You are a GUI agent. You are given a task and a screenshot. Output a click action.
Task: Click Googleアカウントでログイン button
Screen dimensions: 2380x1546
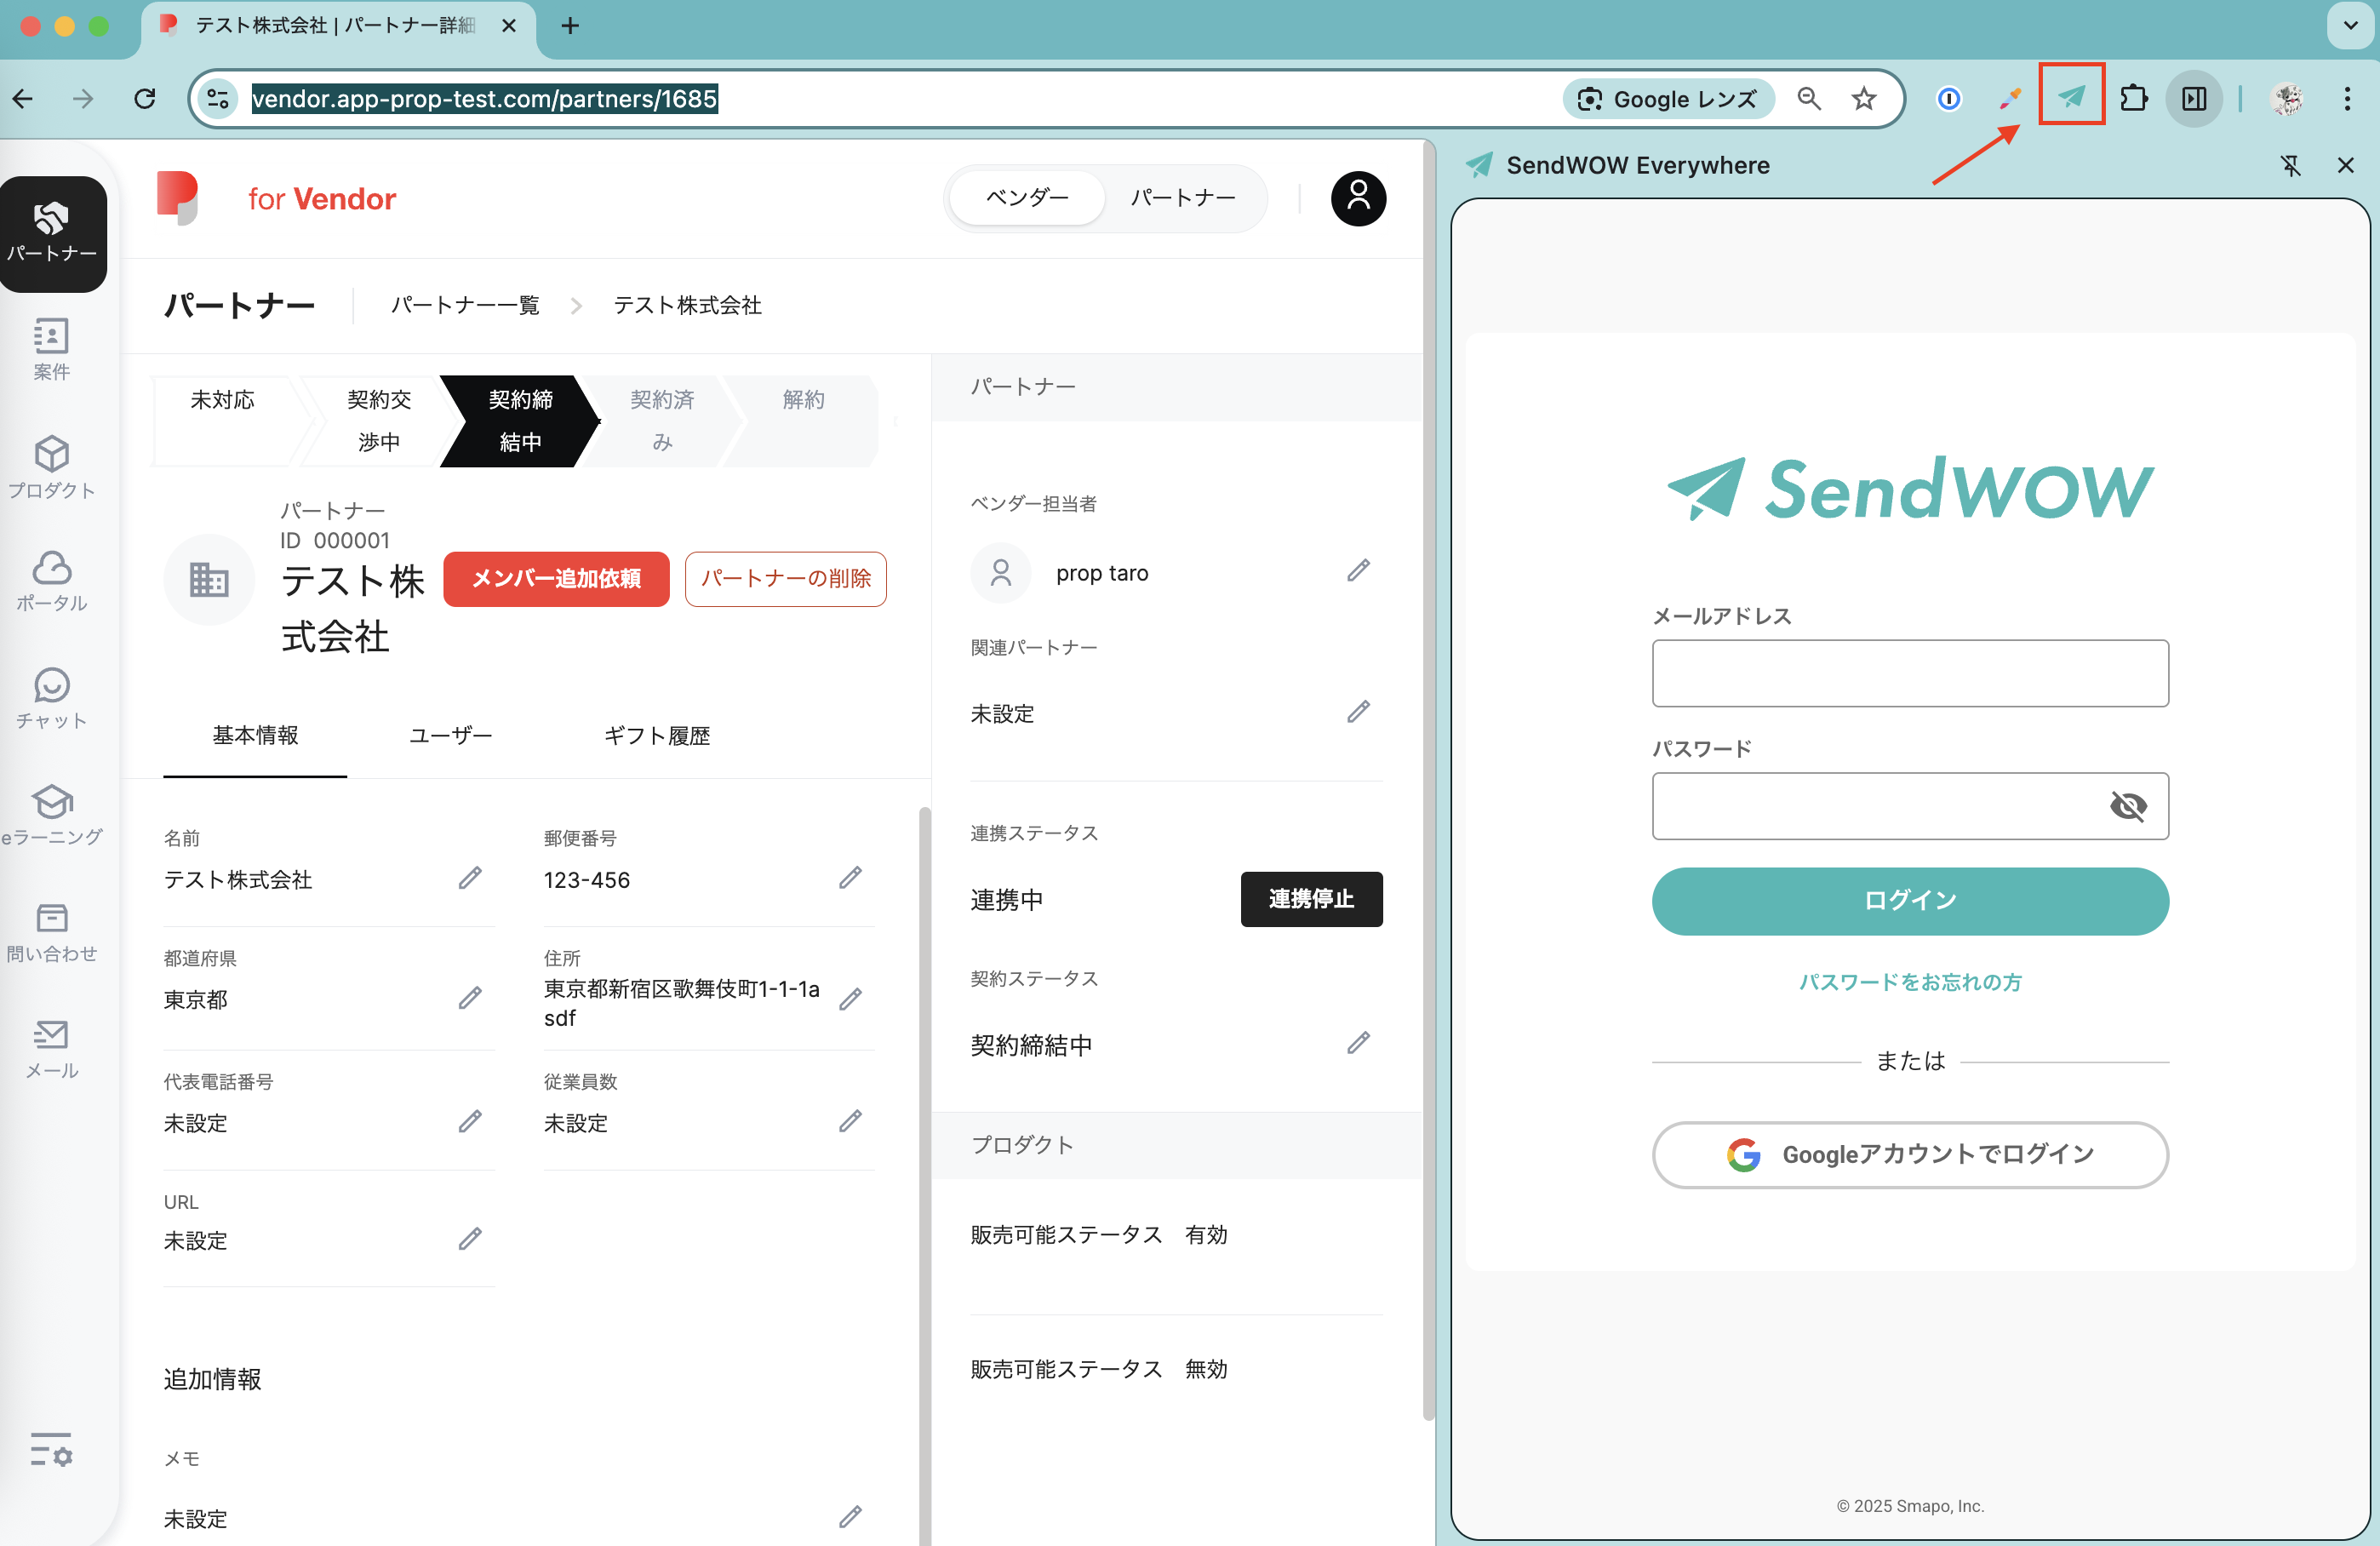tap(1909, 1154)
